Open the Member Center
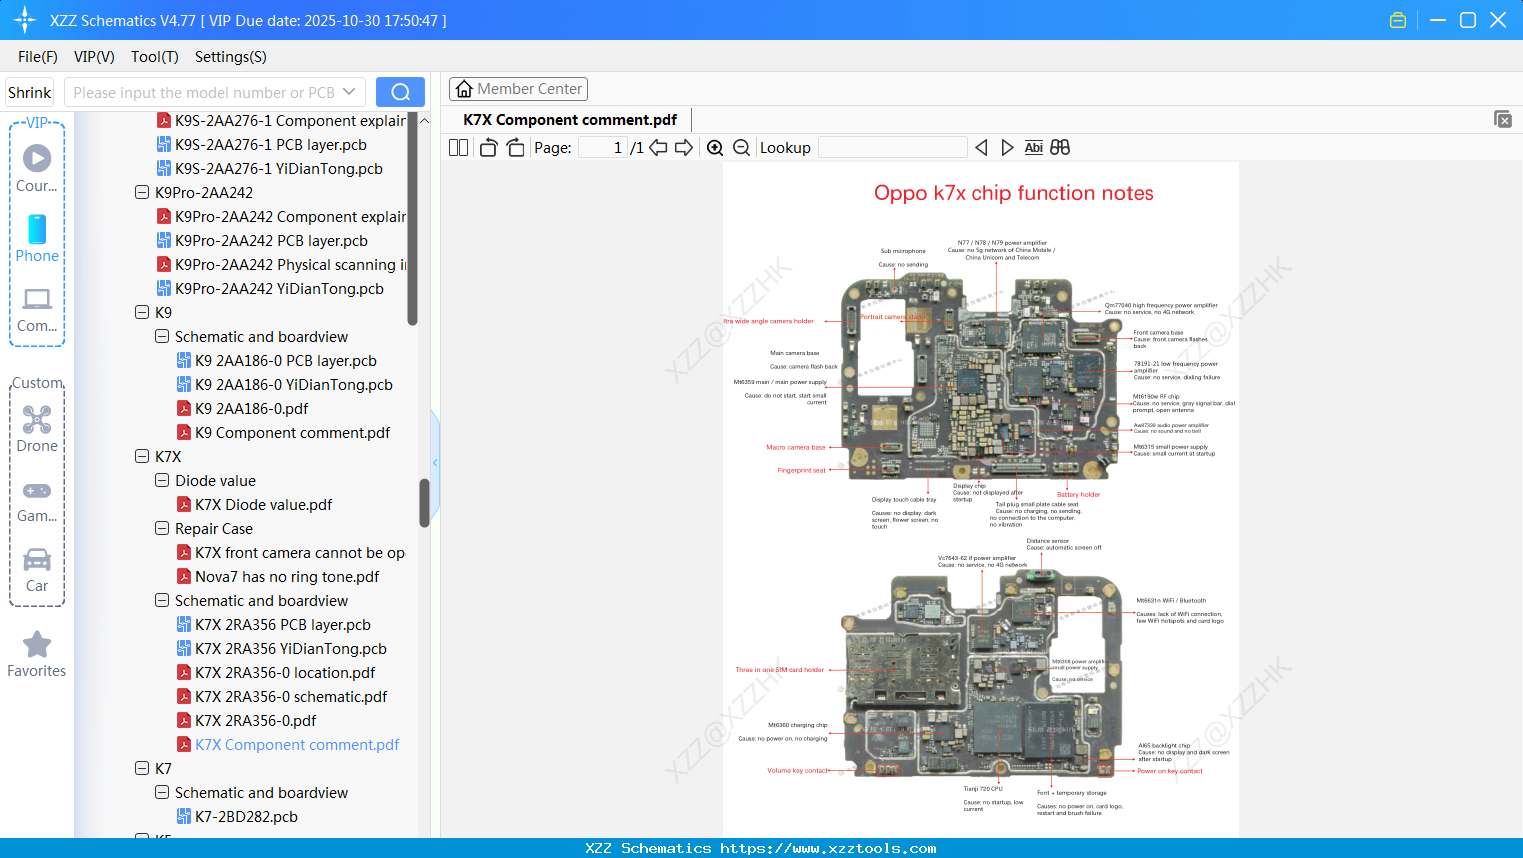 pyautogui.click(x=518, y=88)
